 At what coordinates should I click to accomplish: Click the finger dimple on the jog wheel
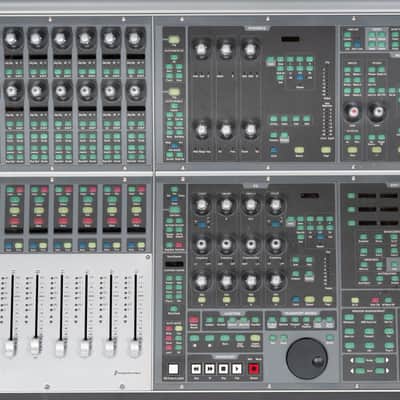318,361
